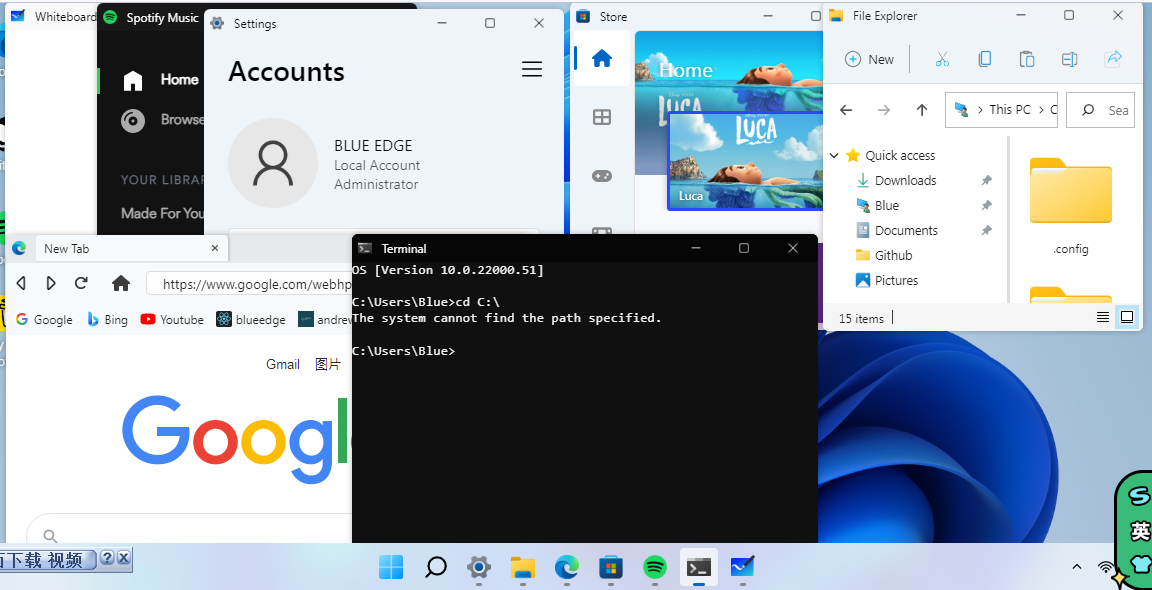Screen dimensions: 1152x590
Task: Click the Copy icon in File Explorer
Action: 984,60
